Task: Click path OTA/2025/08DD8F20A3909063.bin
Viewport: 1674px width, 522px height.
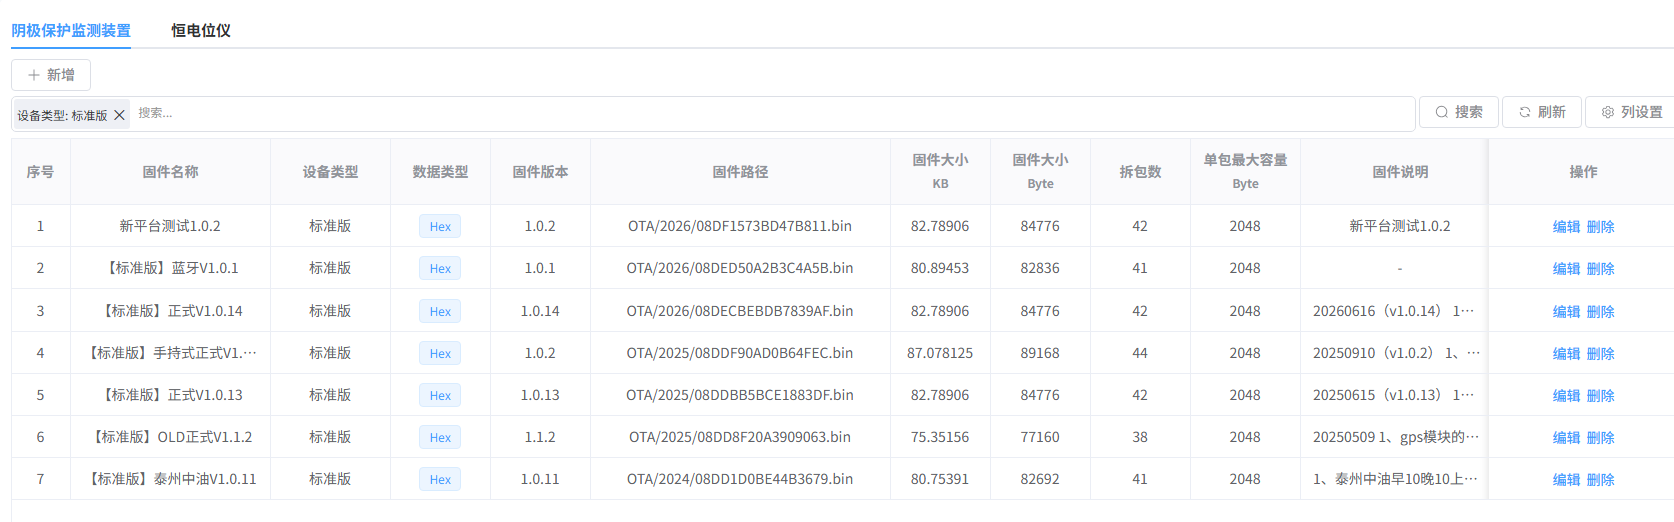Action: click(740, 437)
